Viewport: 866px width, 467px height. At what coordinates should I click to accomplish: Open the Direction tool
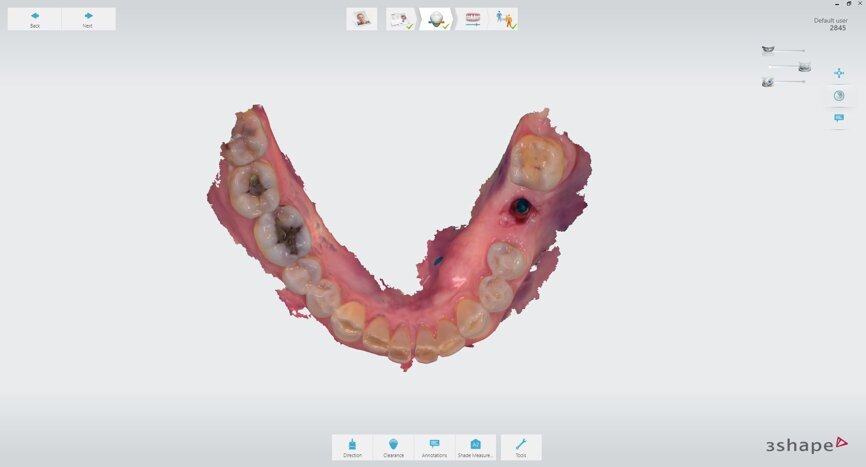(x=352, y=447)
